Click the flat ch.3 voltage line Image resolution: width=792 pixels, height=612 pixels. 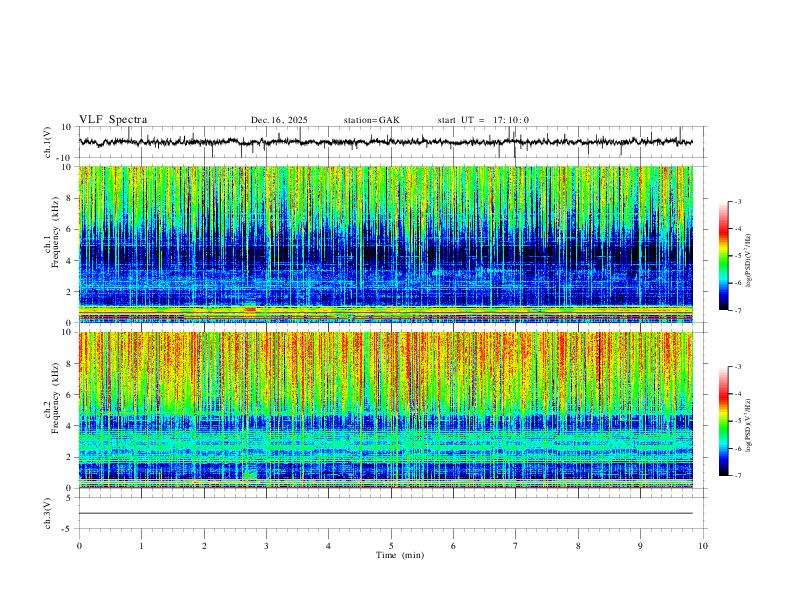[385, 513]
